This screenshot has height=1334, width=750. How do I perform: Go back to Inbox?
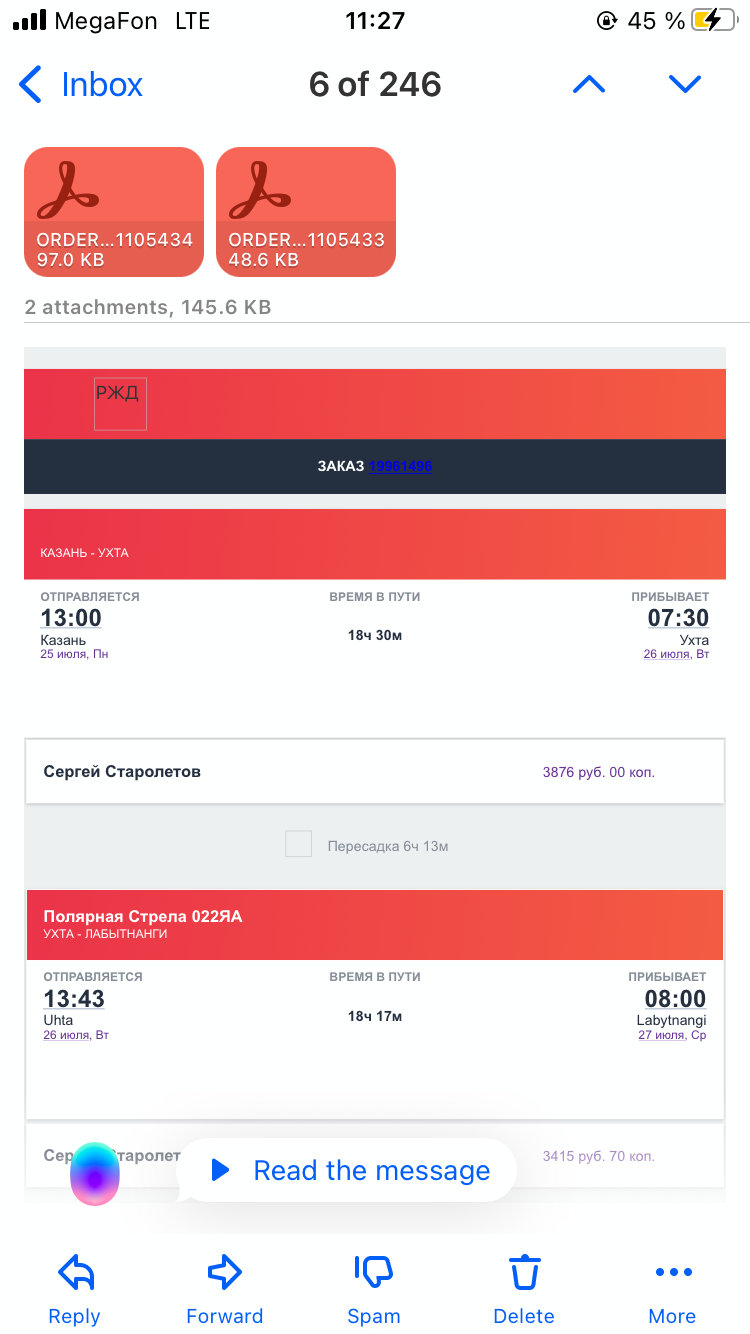click(81, 85)
